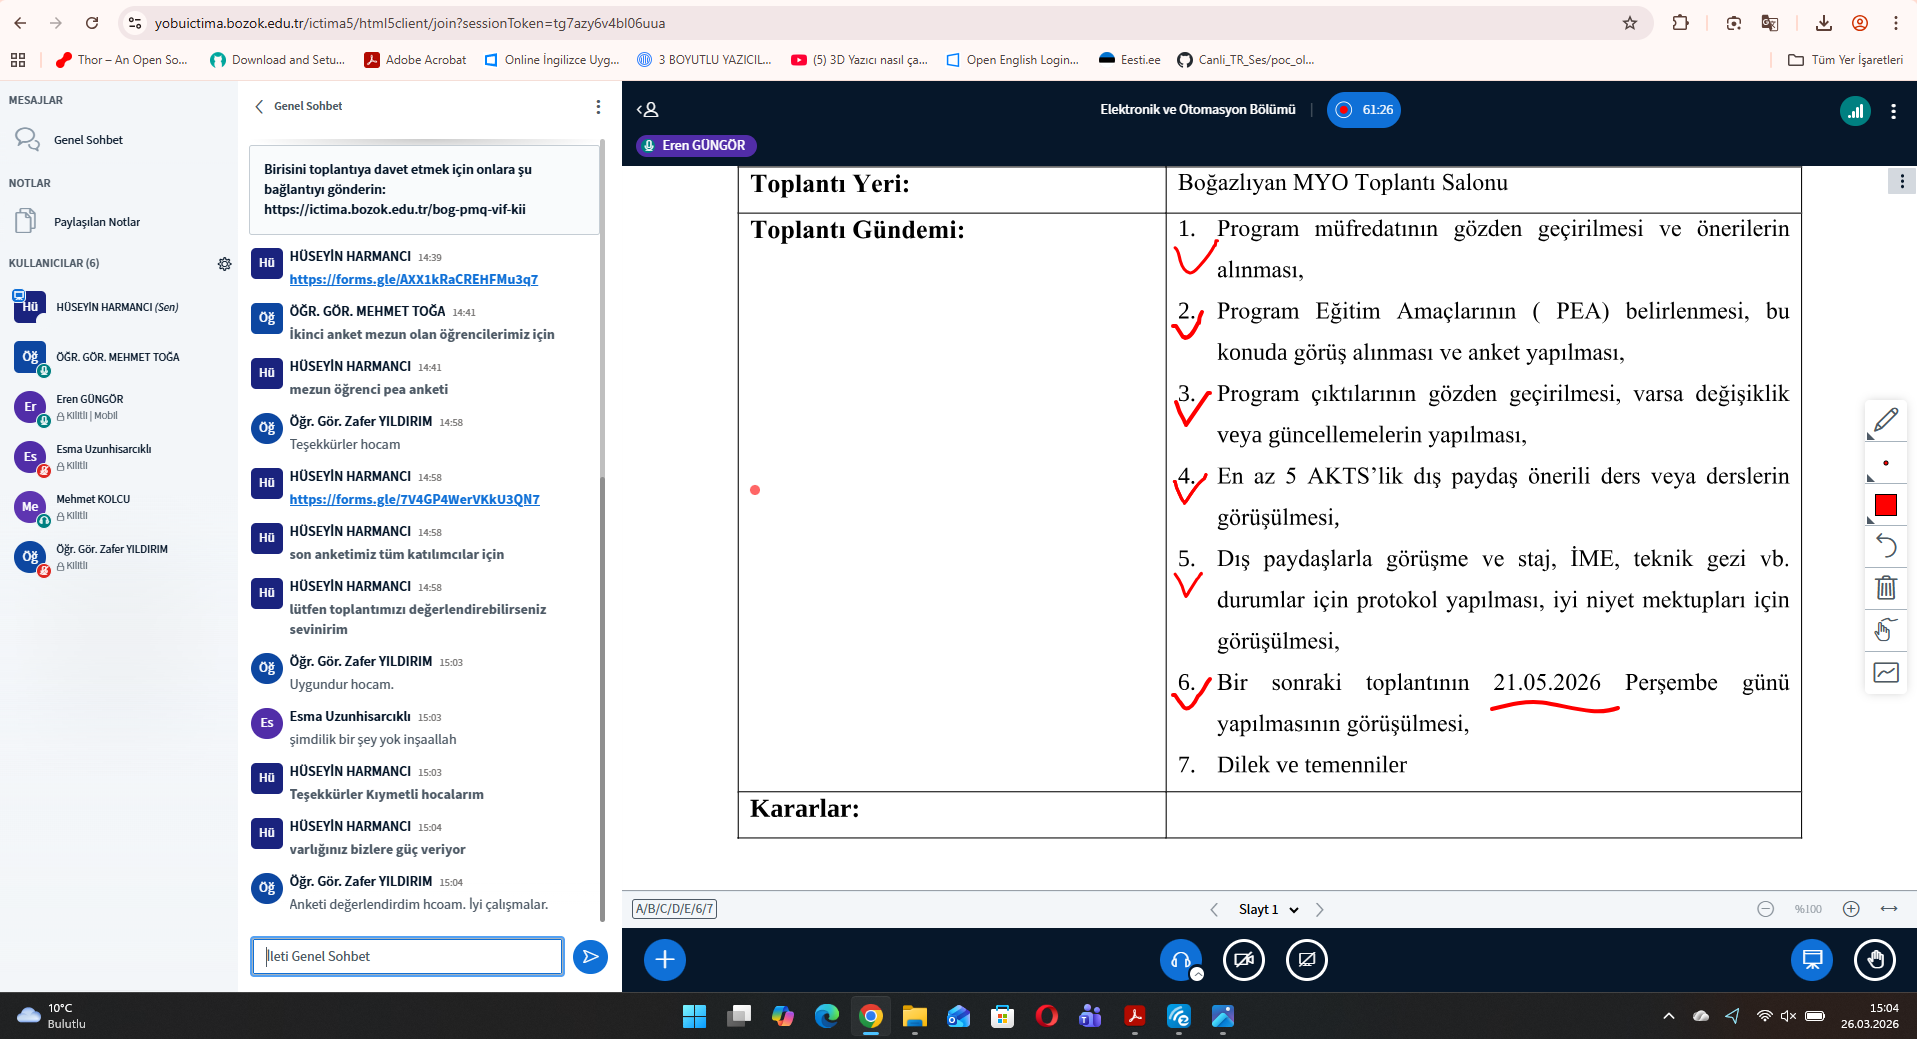The image size is (1917, 1039).
Task: Raise your hand in the meeting
Action: (x=1874, y=960)
